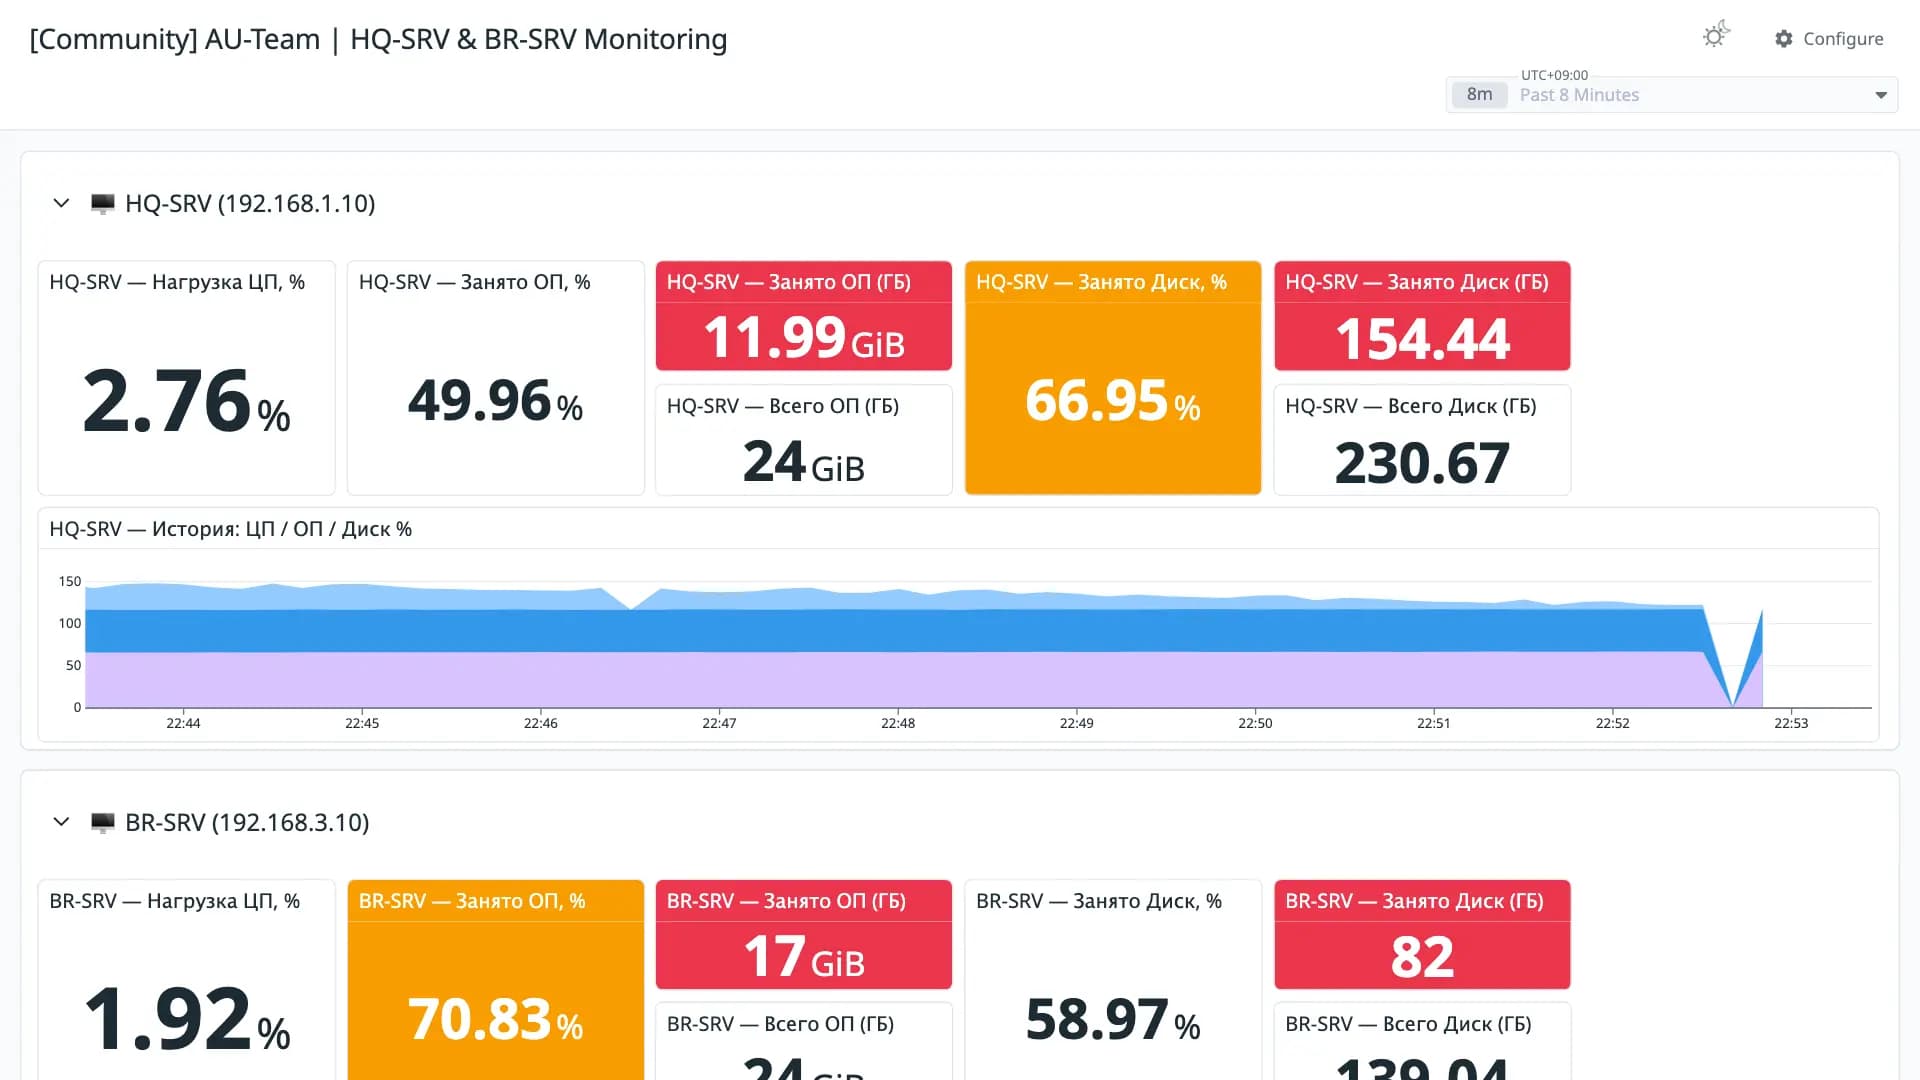Click the 154.44 HQ-SRV disk used value
The image size is (1920, 1080).
click(x=1422, y=338)
